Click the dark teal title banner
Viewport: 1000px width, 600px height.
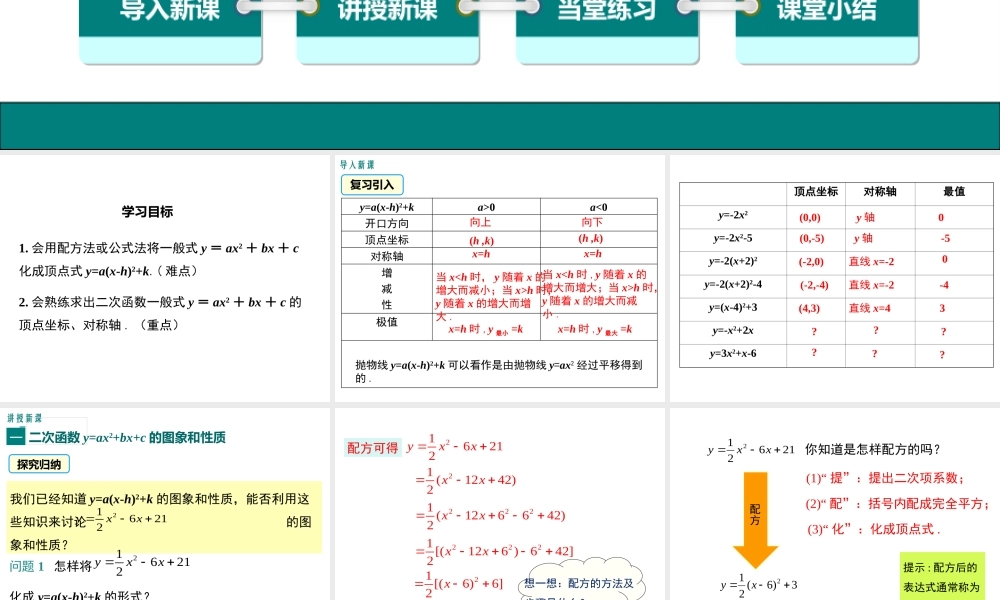[x=500, y=126]
